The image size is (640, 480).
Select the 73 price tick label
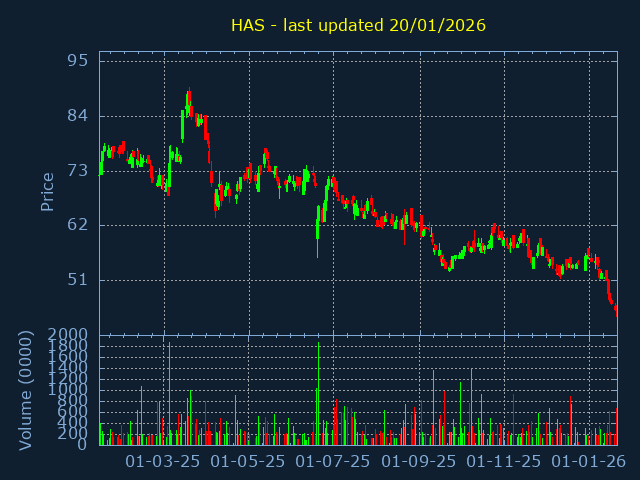point(77,170)
